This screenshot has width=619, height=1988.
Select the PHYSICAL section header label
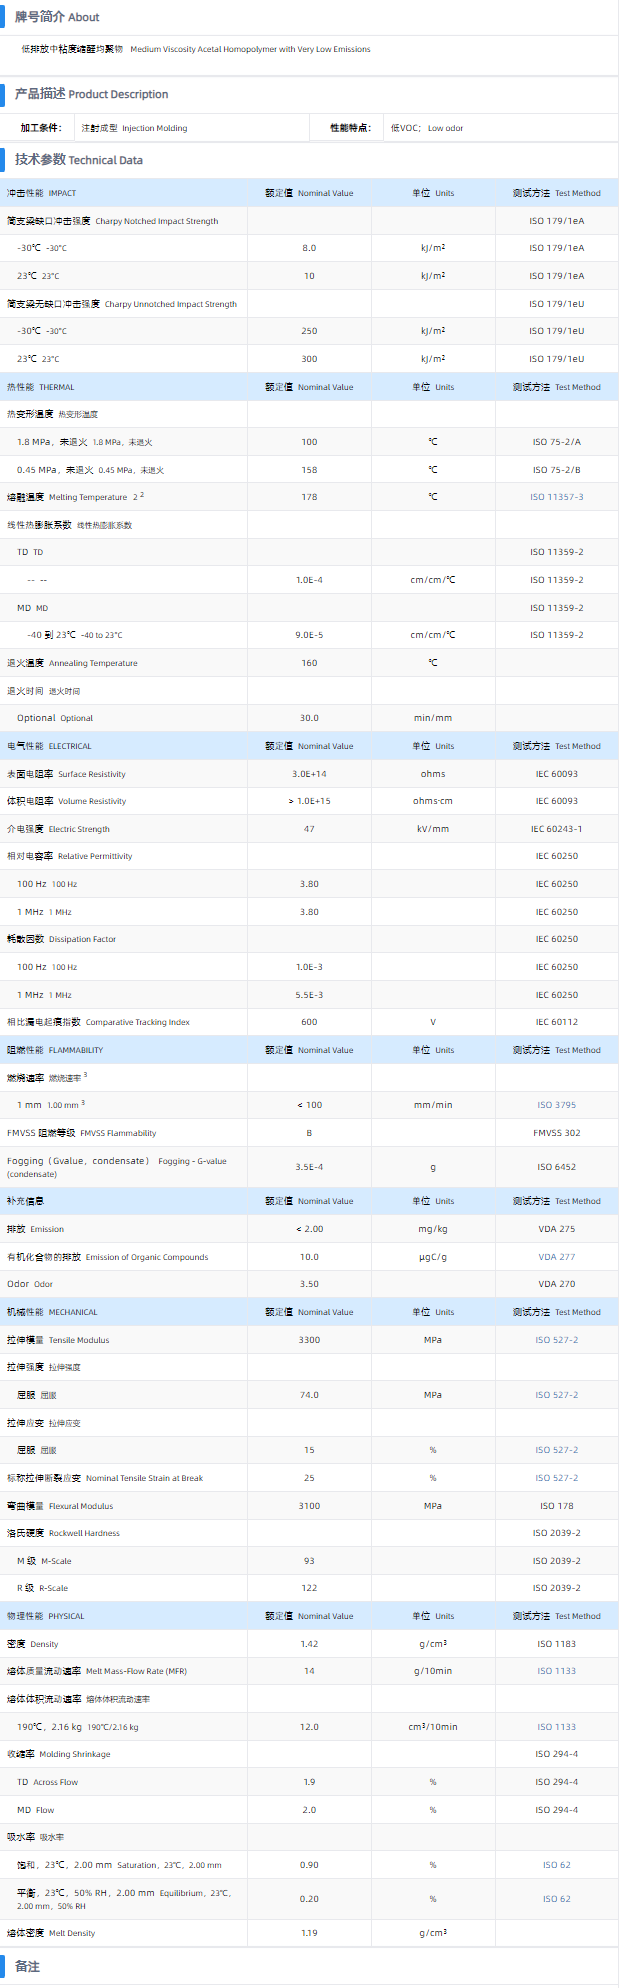[x=46, y=1616]
